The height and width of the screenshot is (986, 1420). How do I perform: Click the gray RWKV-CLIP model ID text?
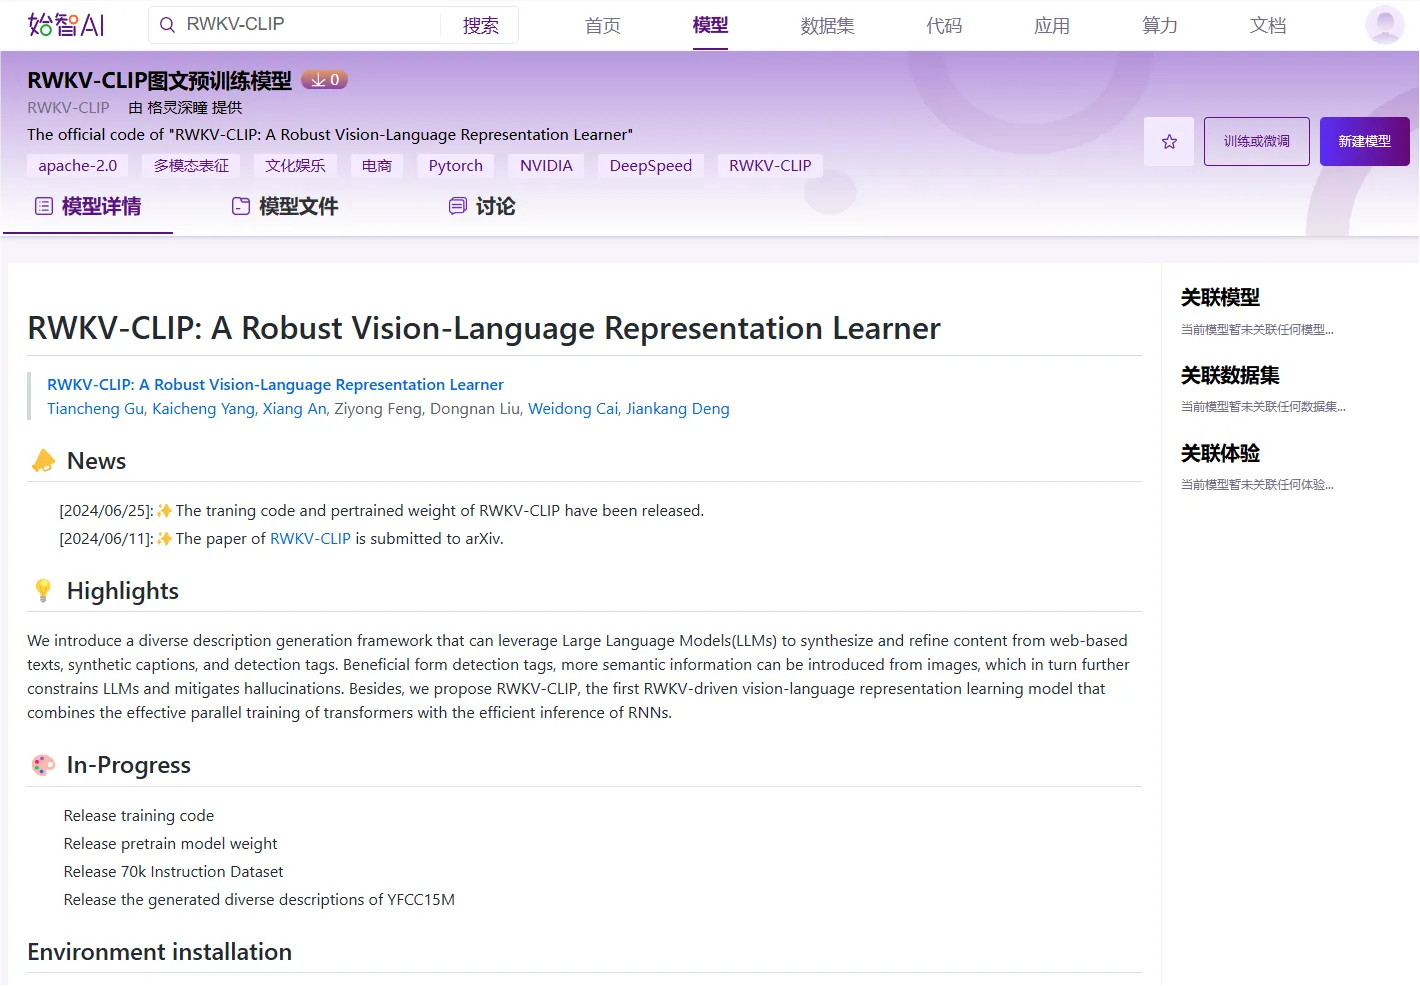tap(68, 108)
